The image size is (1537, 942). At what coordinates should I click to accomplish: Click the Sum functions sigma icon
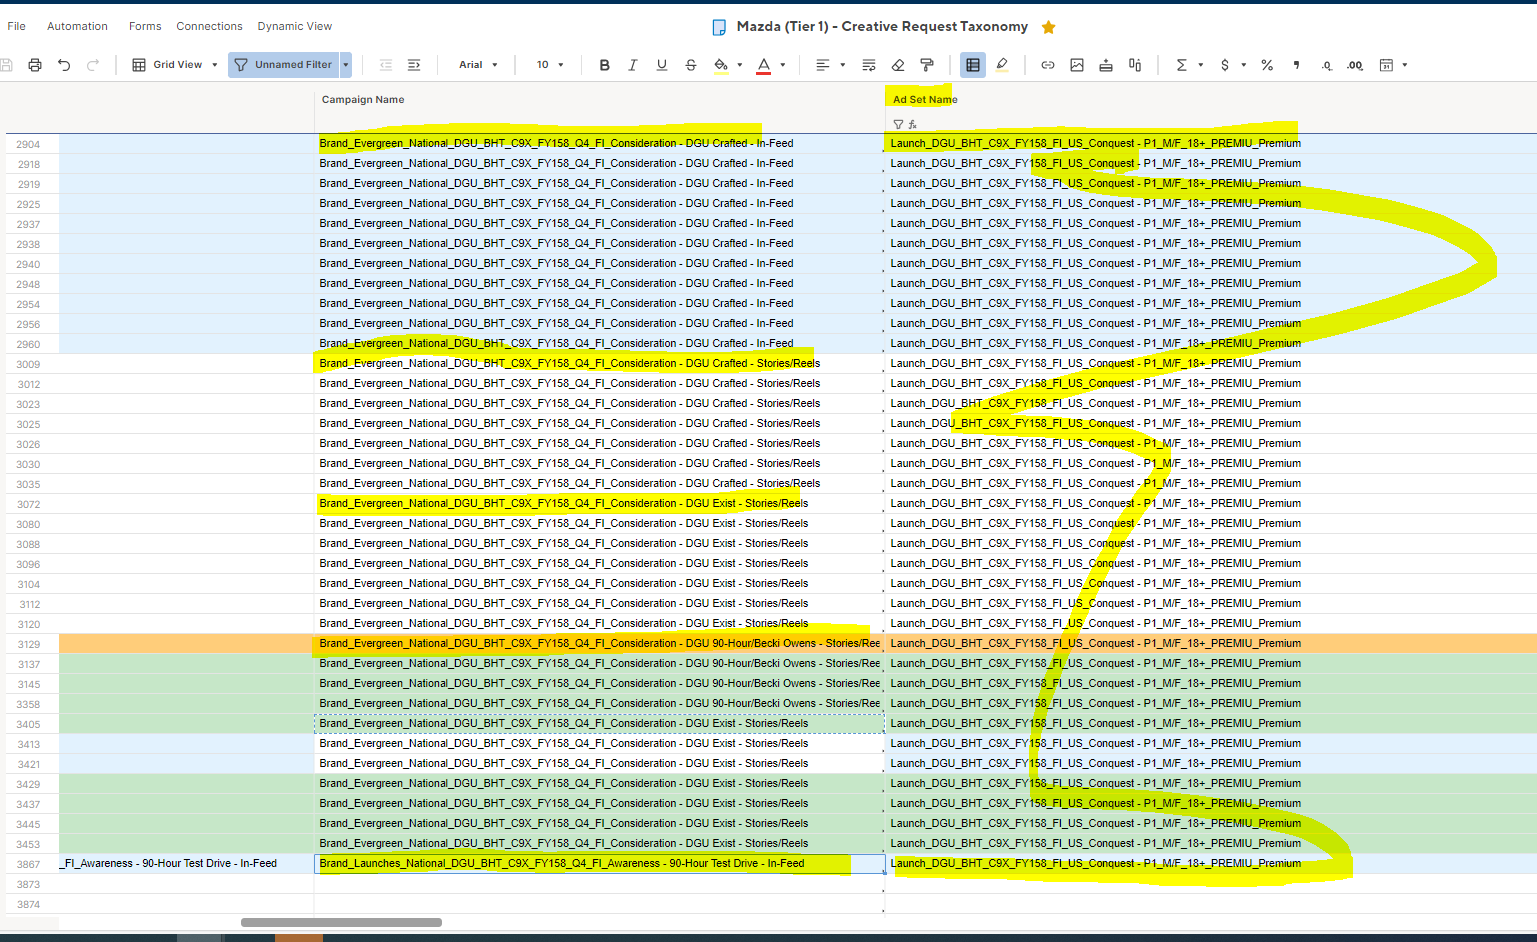[1181, 65]
